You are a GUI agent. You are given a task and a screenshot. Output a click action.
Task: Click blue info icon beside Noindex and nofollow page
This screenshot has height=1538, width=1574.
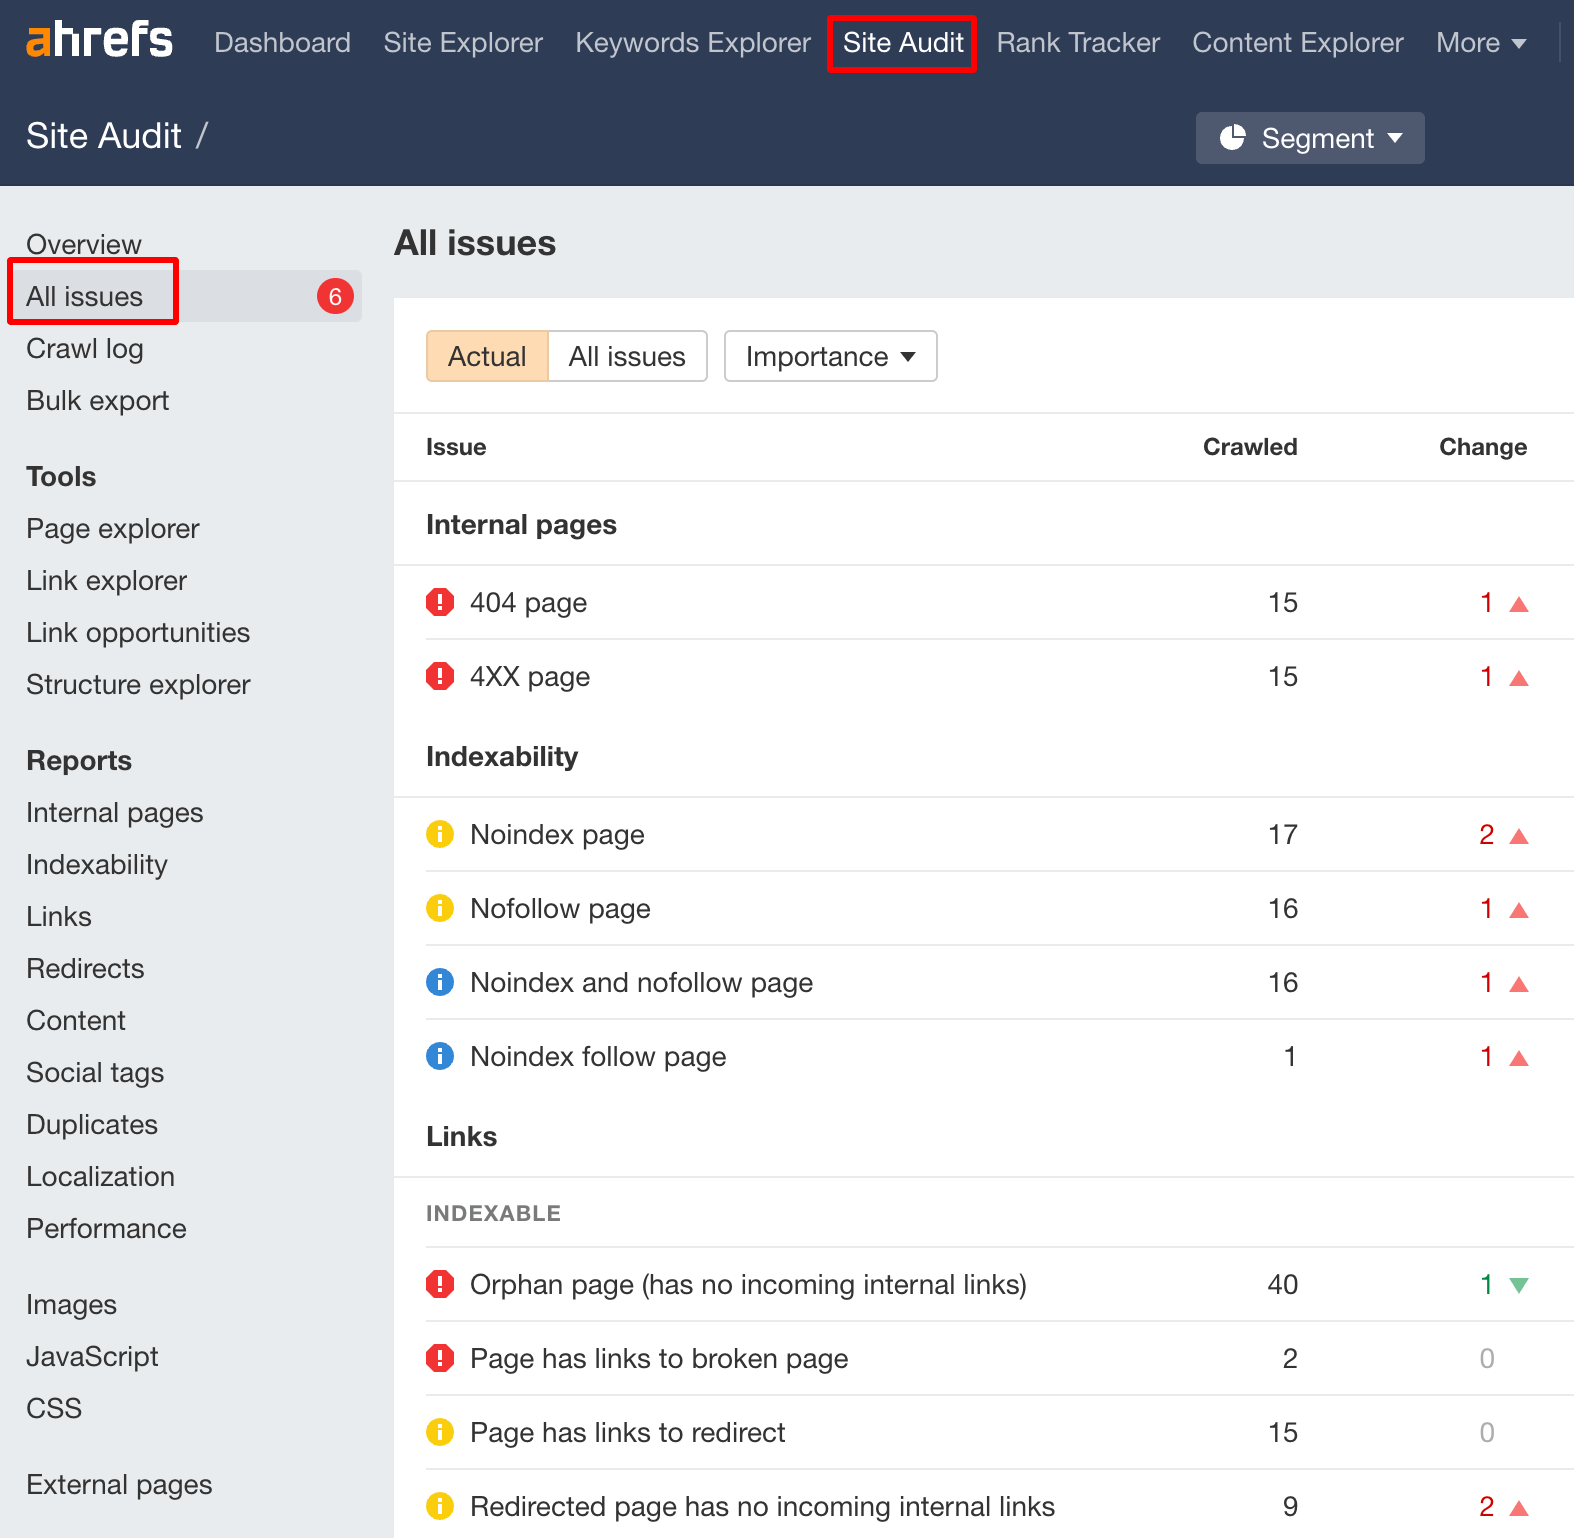(x=440, y=982)
